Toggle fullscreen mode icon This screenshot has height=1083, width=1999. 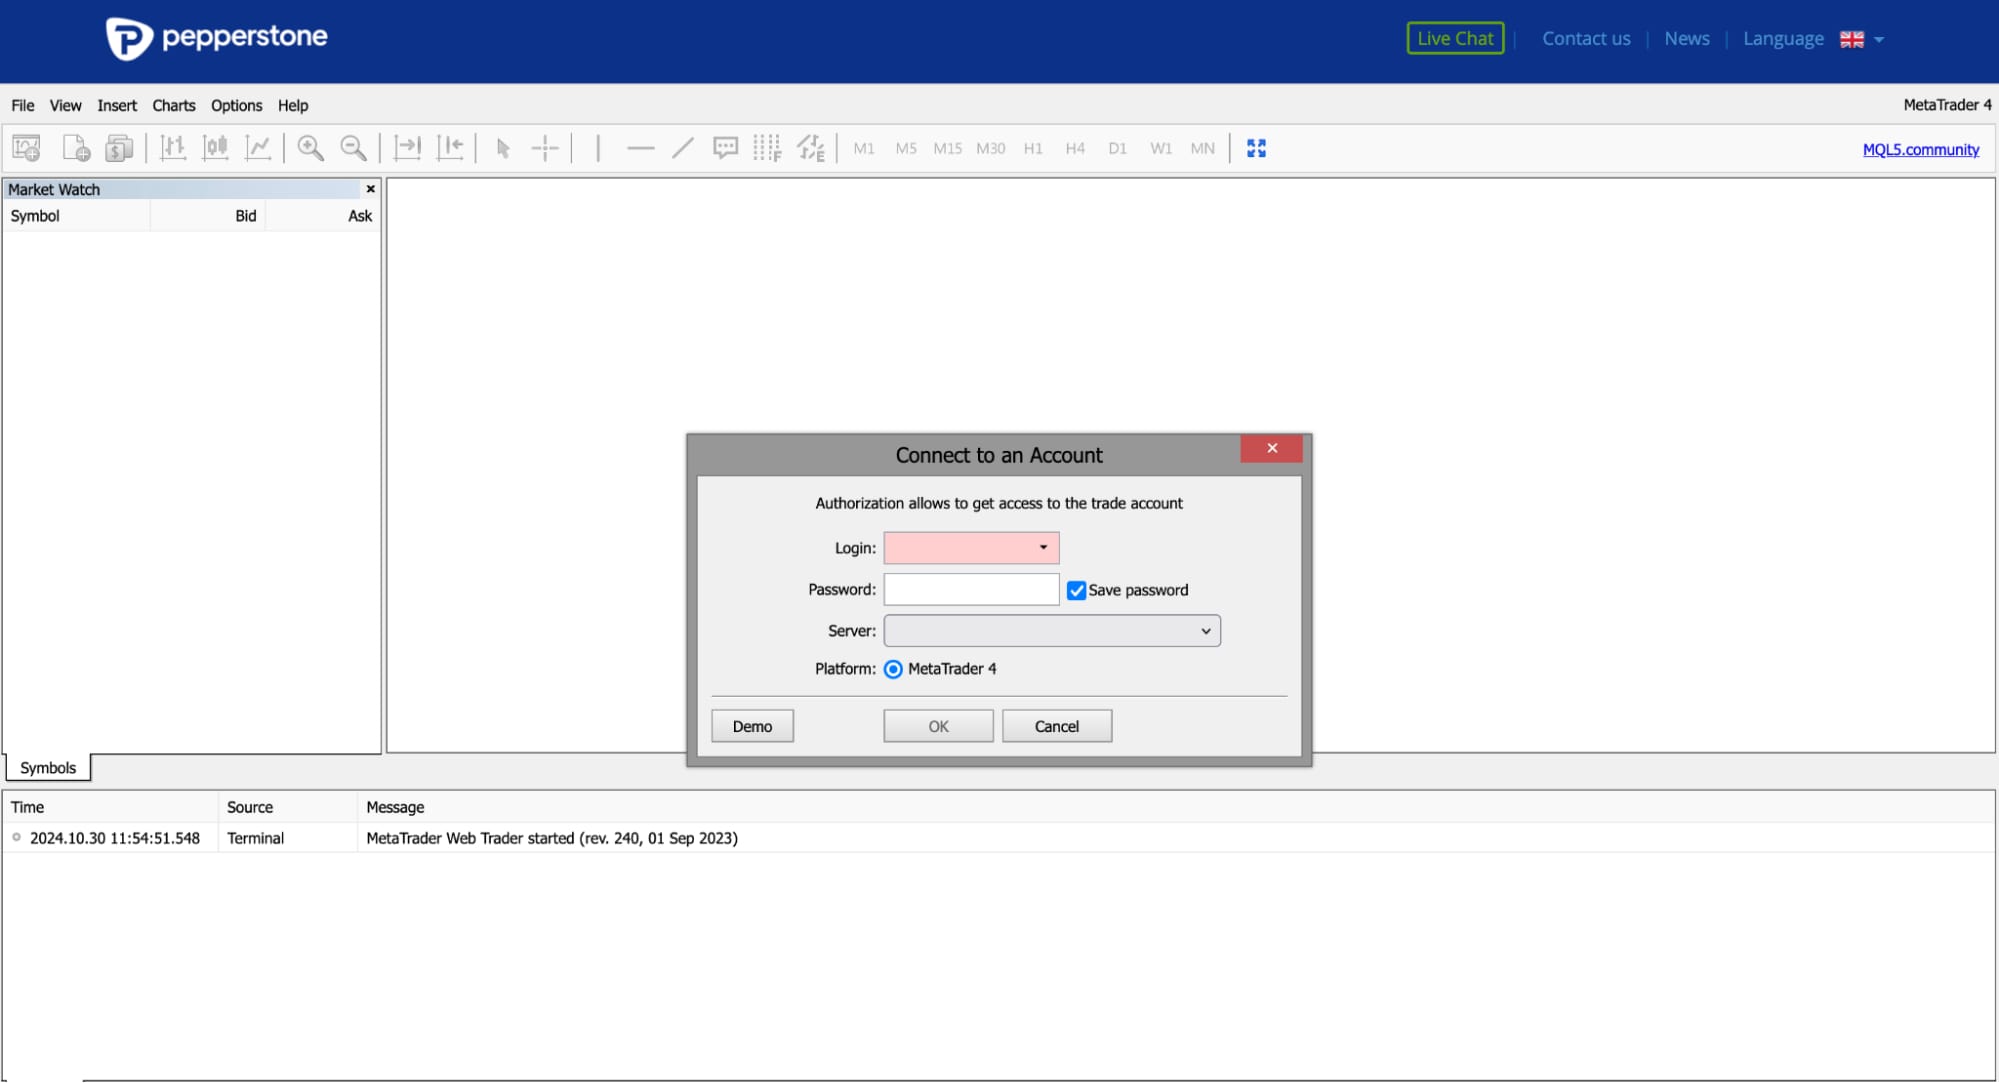coord(1257,148)
